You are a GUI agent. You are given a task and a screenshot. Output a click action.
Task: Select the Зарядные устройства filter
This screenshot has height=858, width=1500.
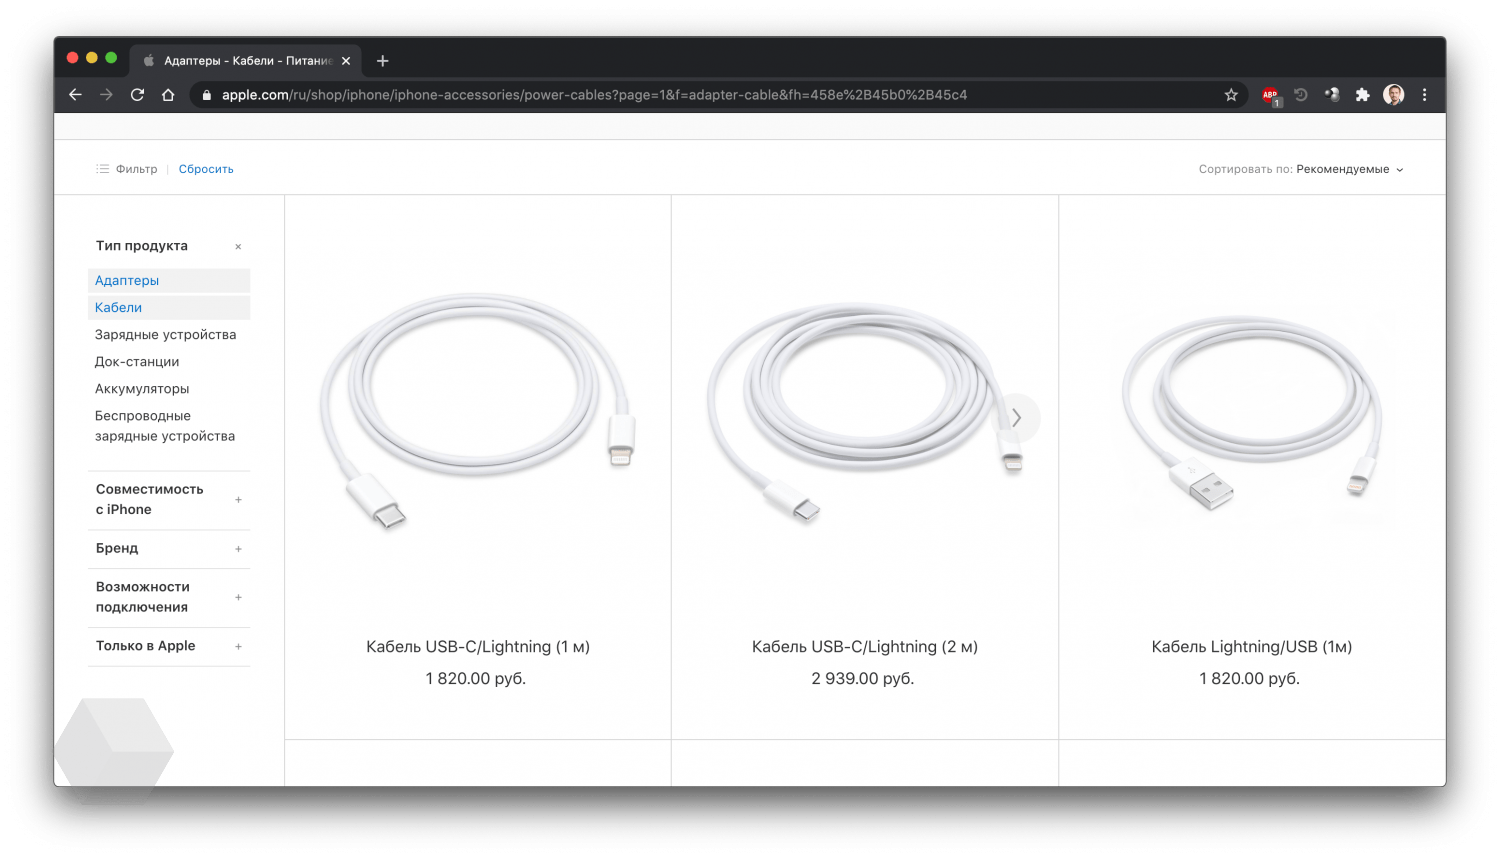point(166,335)
